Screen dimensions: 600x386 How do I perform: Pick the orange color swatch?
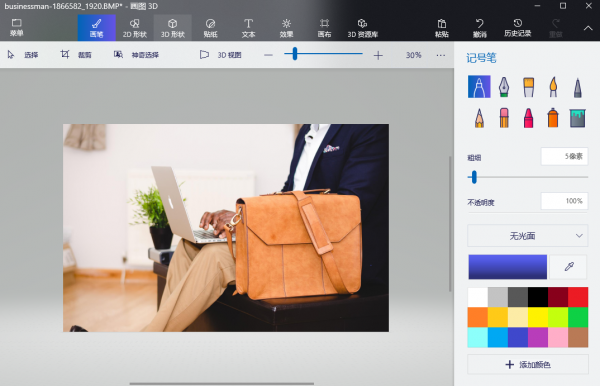coord(478,317)
